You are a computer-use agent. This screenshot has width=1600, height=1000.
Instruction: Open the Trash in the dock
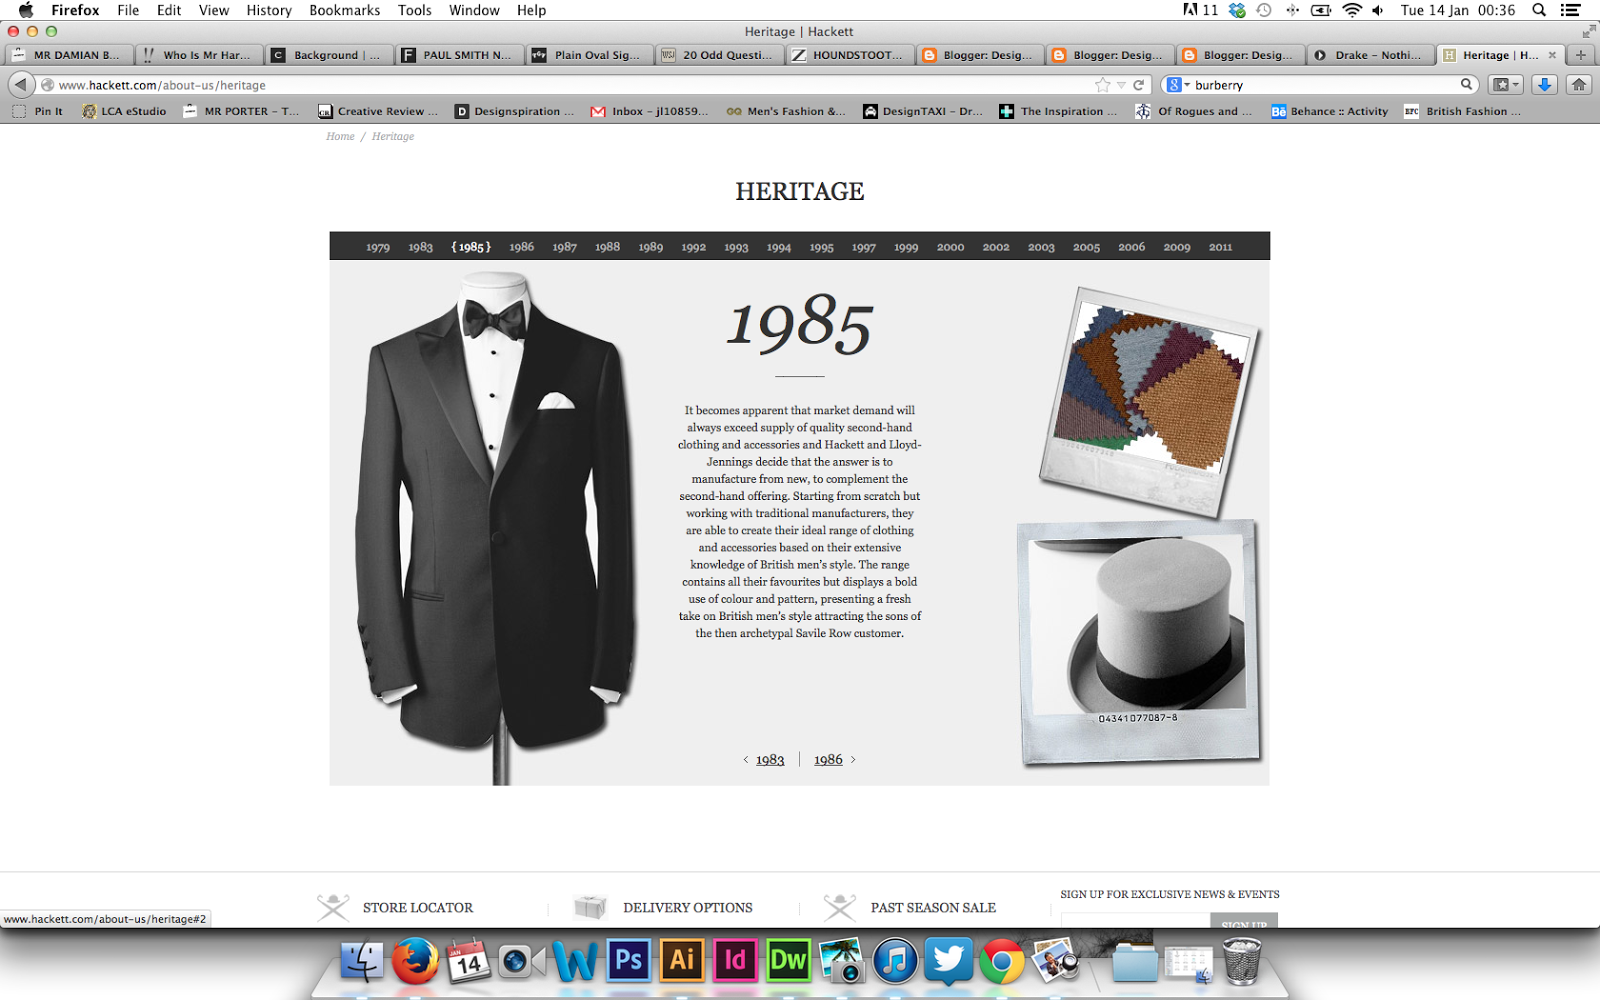pos(1242,962)
